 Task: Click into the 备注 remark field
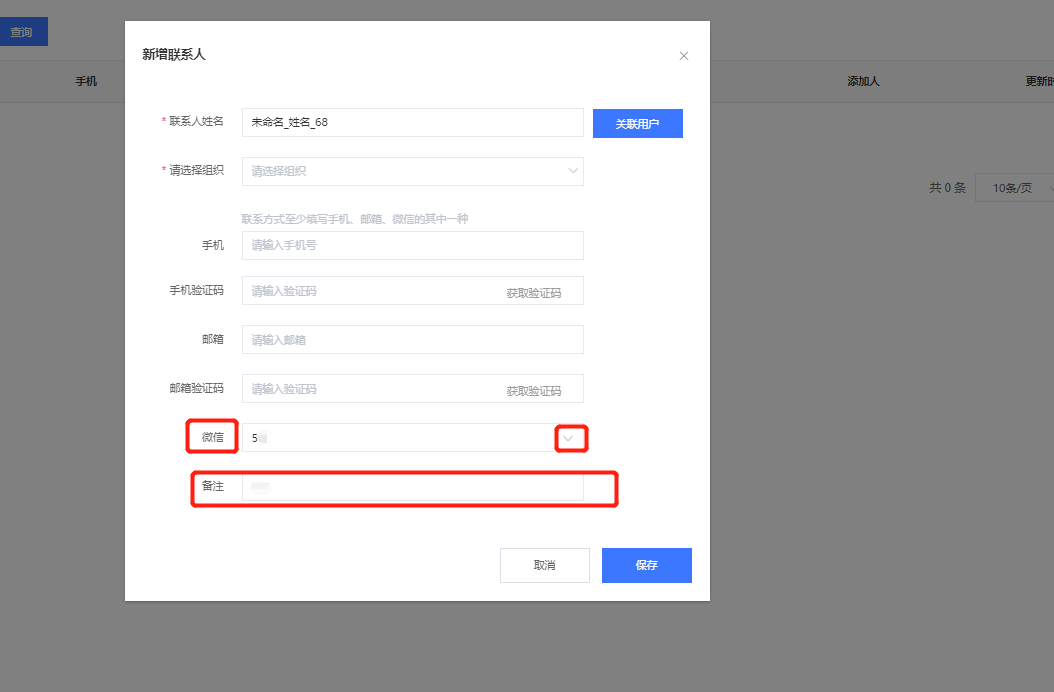412,487
